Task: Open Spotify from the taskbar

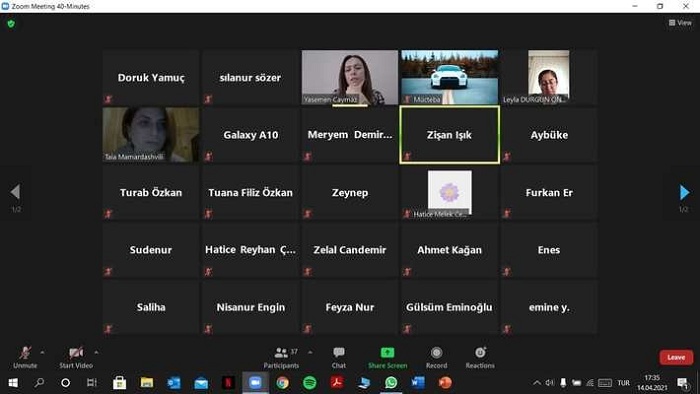Action: (309, 382)
